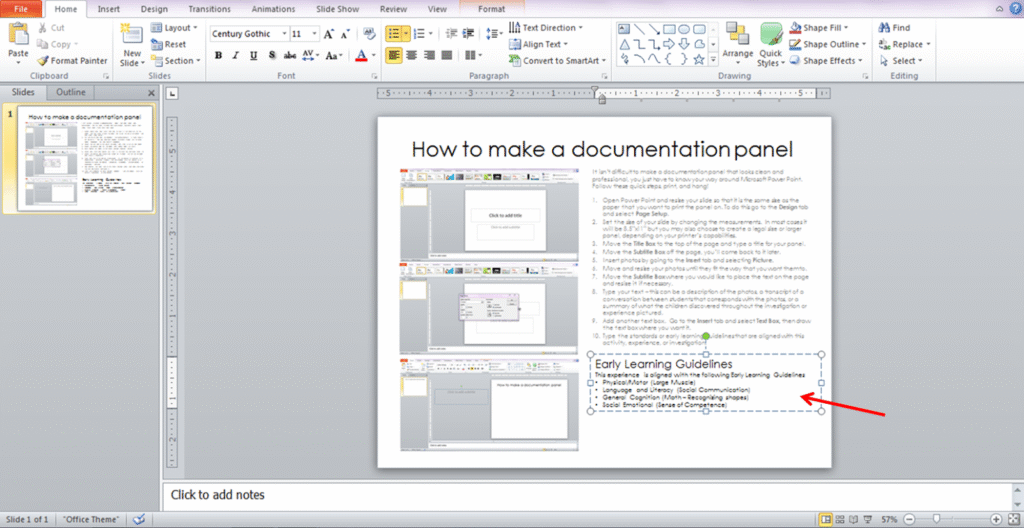This screenshot has width=1024, height=528.
Task: Open the Format contextual tab
Action: (x=491, y=9)
